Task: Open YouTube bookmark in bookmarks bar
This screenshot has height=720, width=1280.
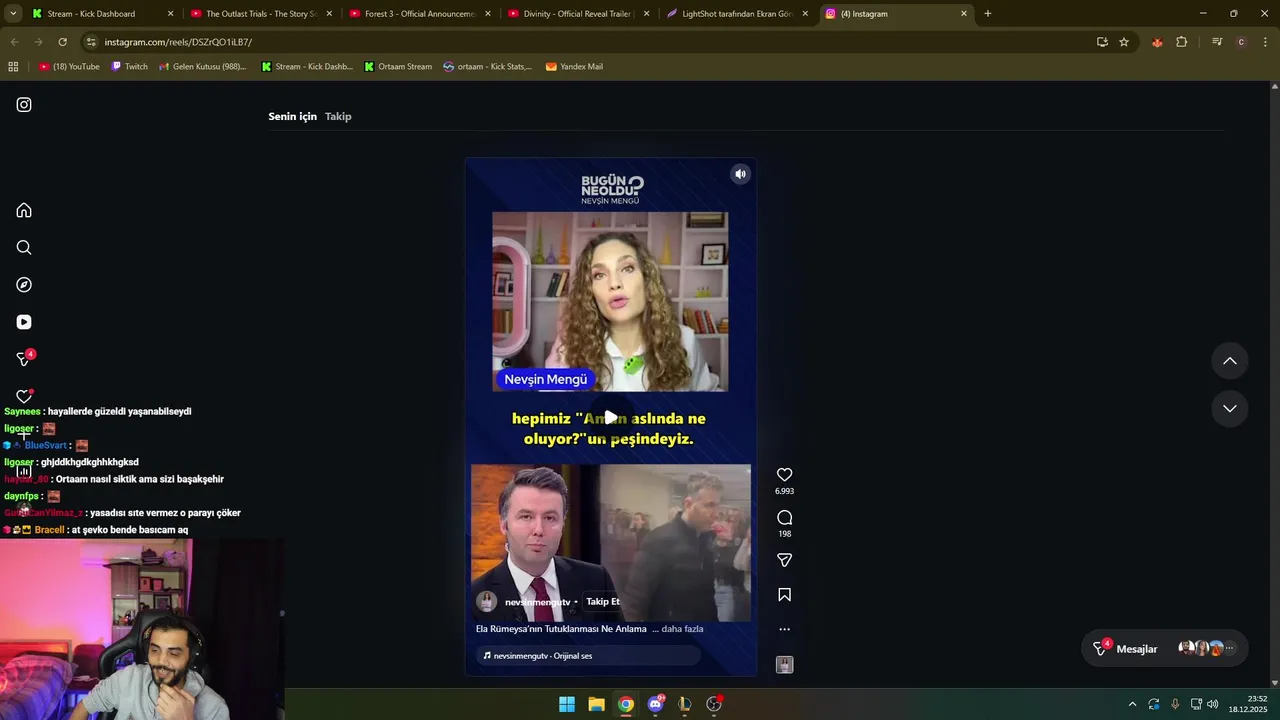Action: 69,67
